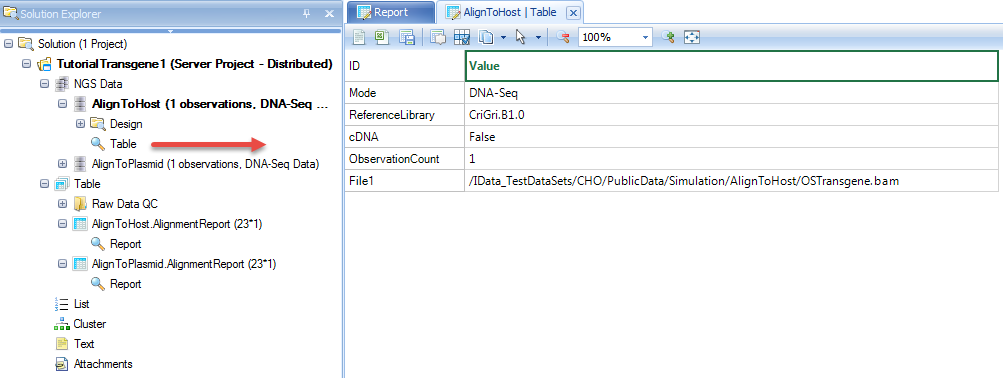1003x378 pixels.
Task: Click the DNA-Seq value cell
Action: click(x=732, y=93)
